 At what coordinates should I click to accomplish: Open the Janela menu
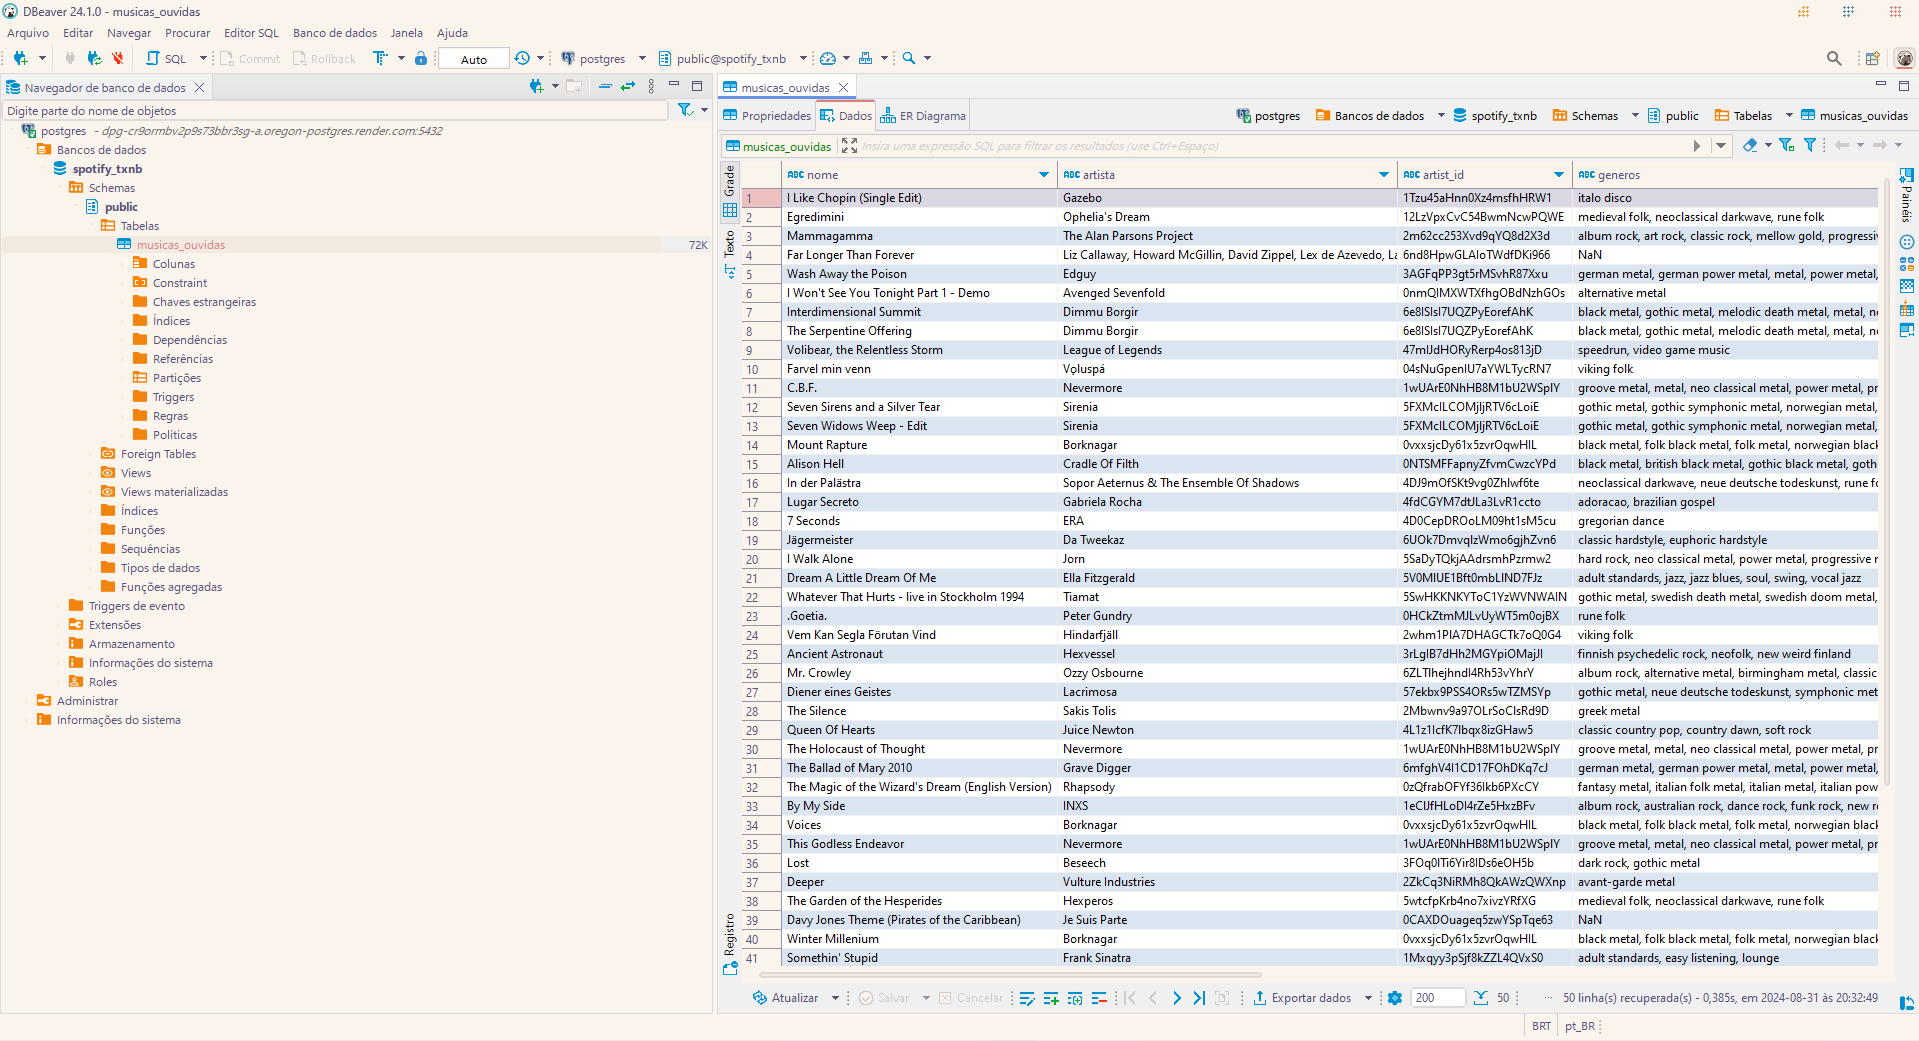406,33
